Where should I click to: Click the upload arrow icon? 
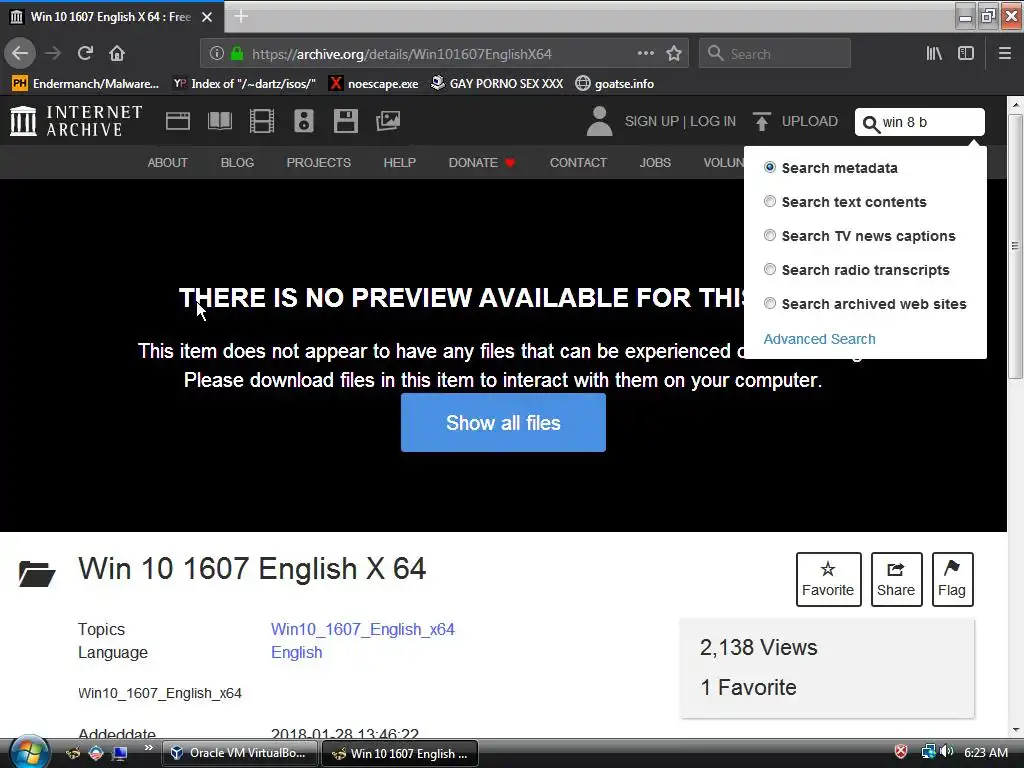coord(761,121)
